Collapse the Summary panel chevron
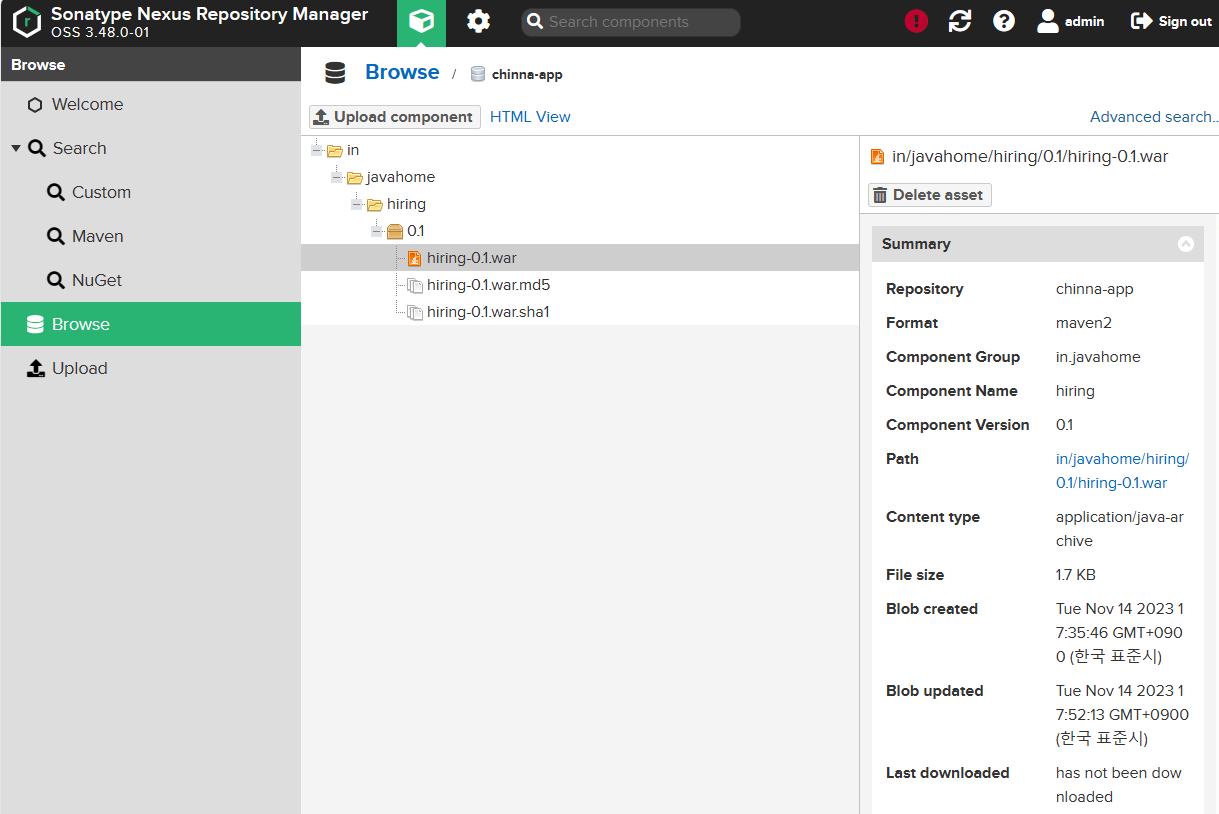 [1186, 244]
